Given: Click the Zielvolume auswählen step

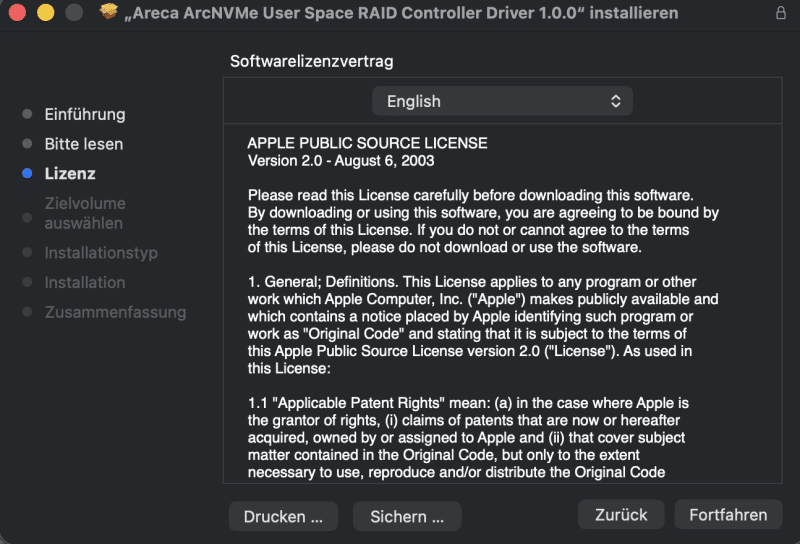Looking at the screenshot, I should tap(85, 213).
